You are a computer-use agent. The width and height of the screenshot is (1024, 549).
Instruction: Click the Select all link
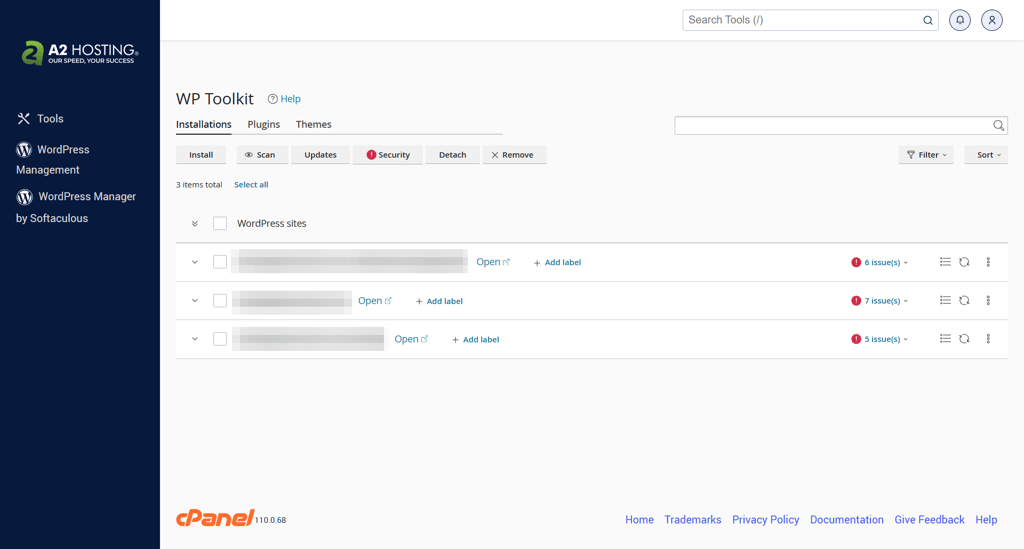pyautogui.click(x=251, y=185)
